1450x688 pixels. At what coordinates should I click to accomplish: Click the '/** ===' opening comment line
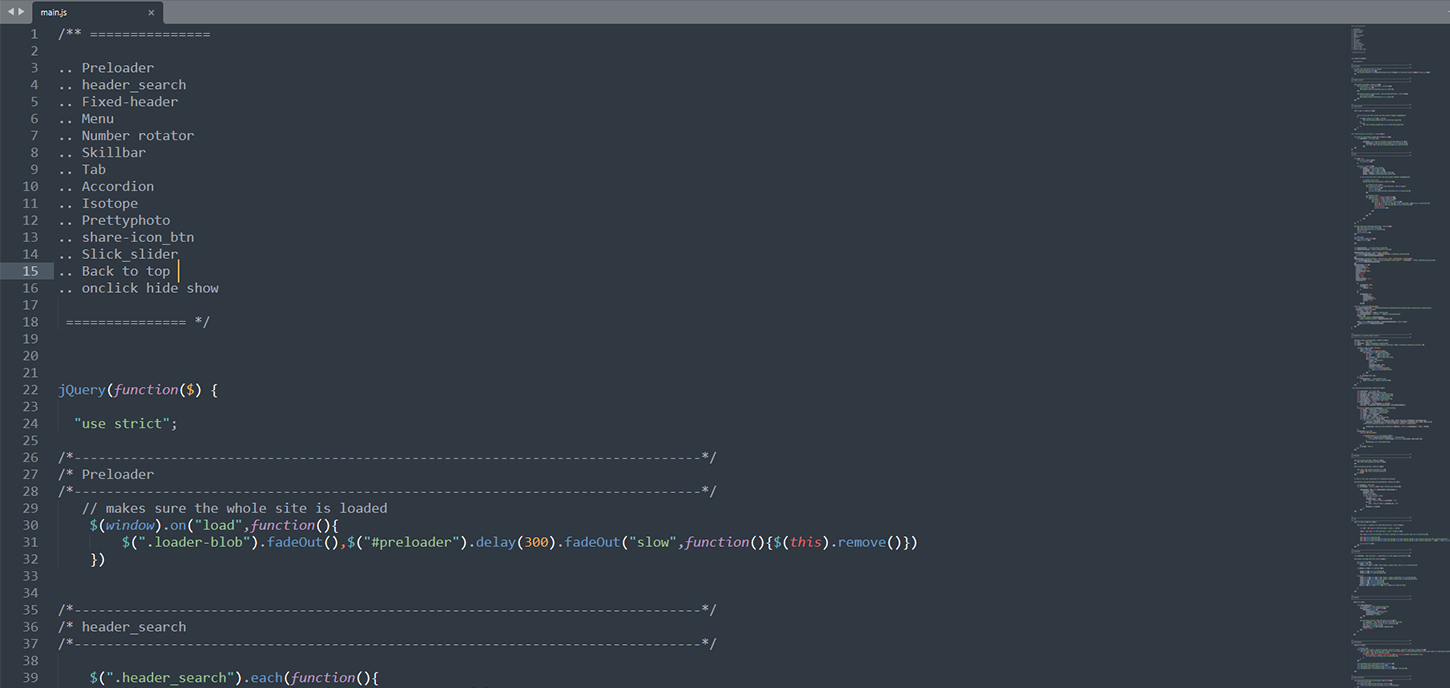tap(134, 34)
